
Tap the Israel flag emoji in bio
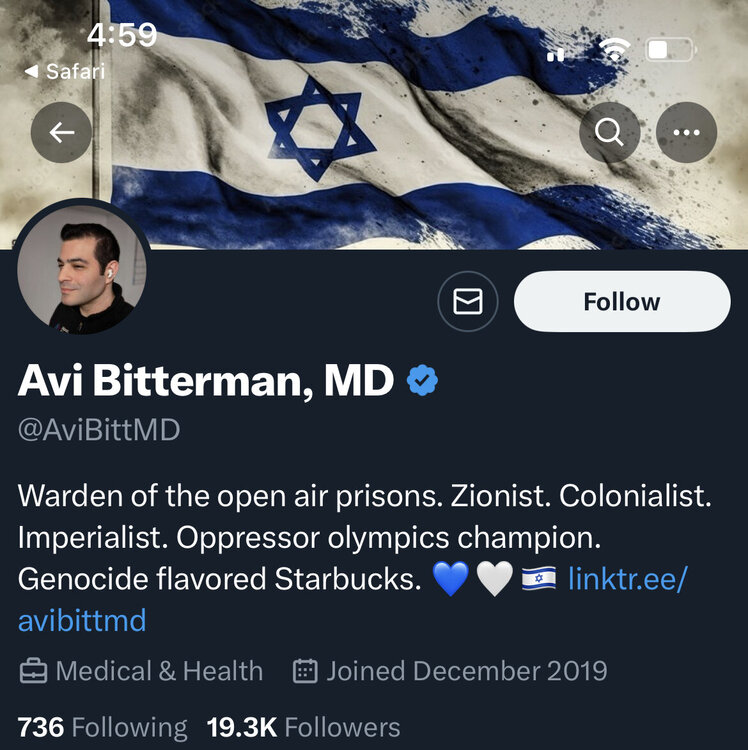pyautogui.click(x=538, y=579)
